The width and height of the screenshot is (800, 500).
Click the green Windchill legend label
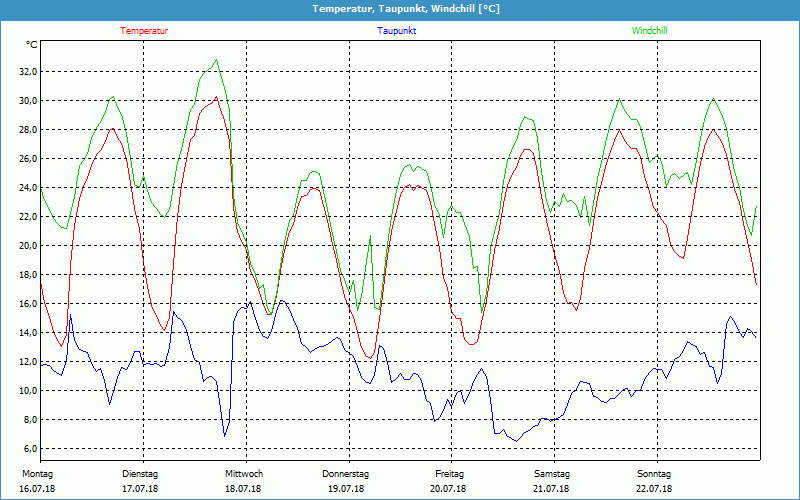tap(649, 31)
